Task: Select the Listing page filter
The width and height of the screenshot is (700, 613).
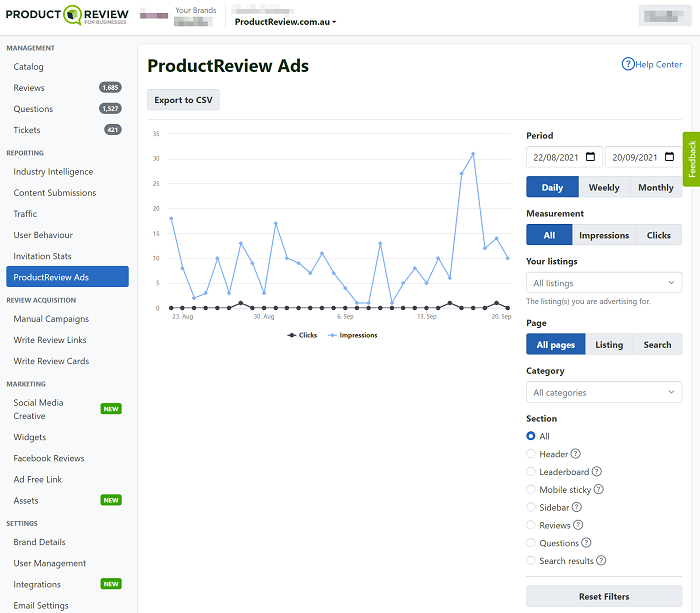Action: pos(609,344)
